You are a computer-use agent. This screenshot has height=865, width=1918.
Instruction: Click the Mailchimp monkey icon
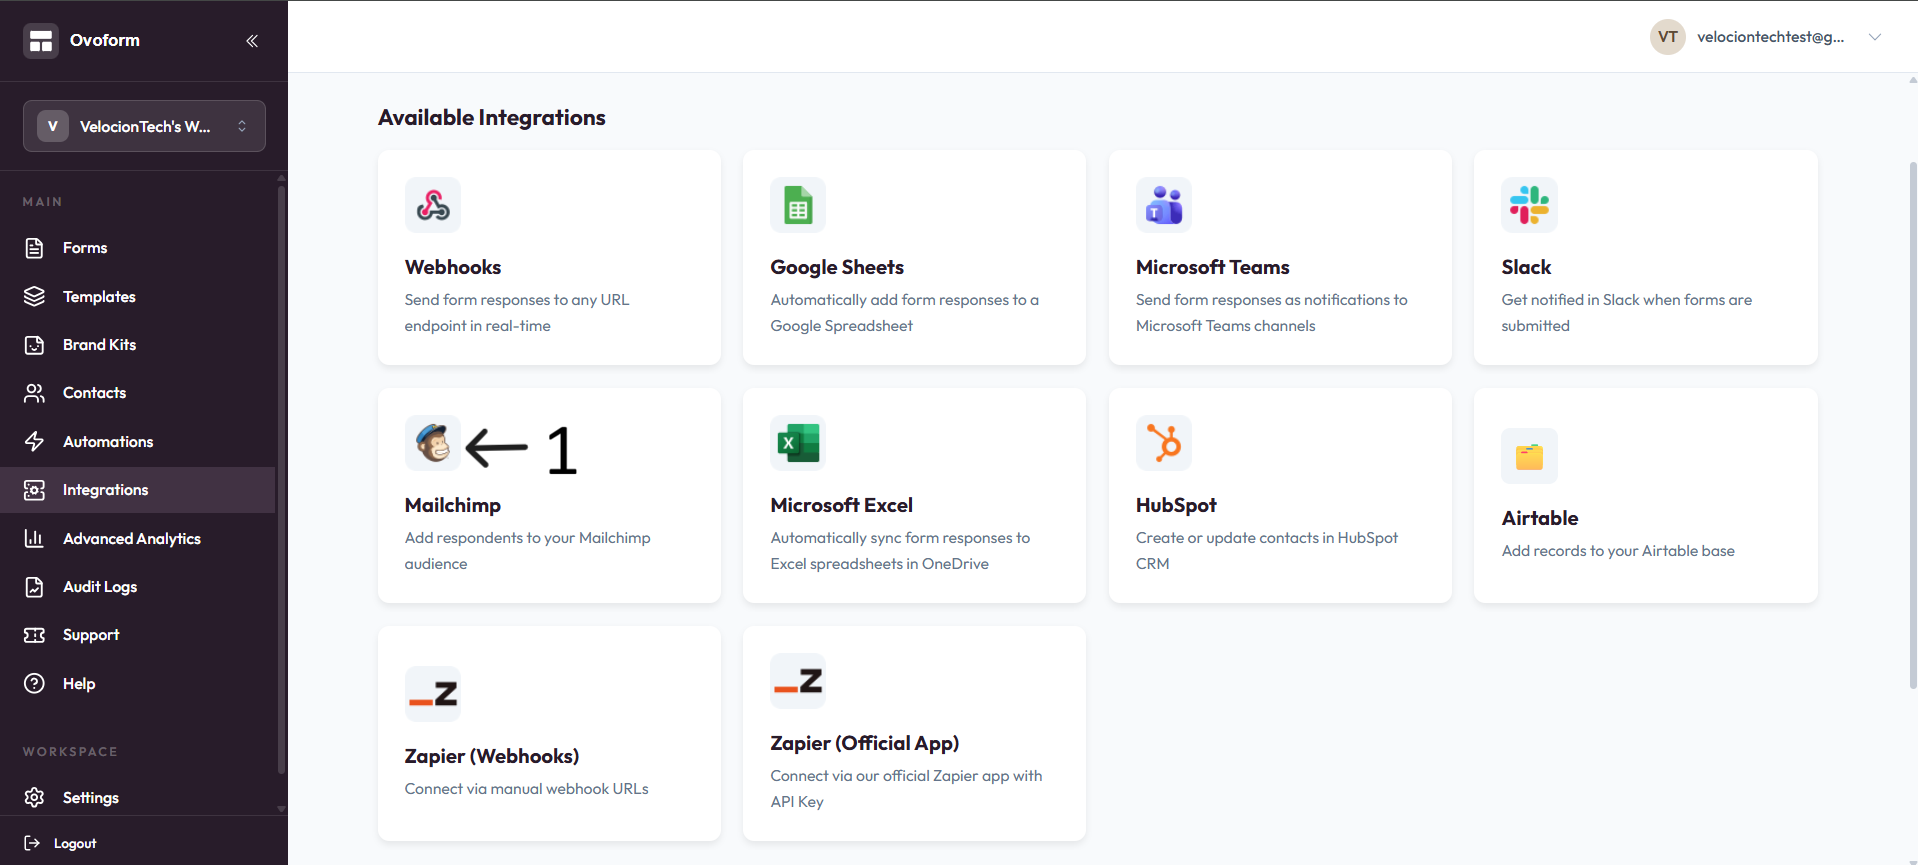433,443
